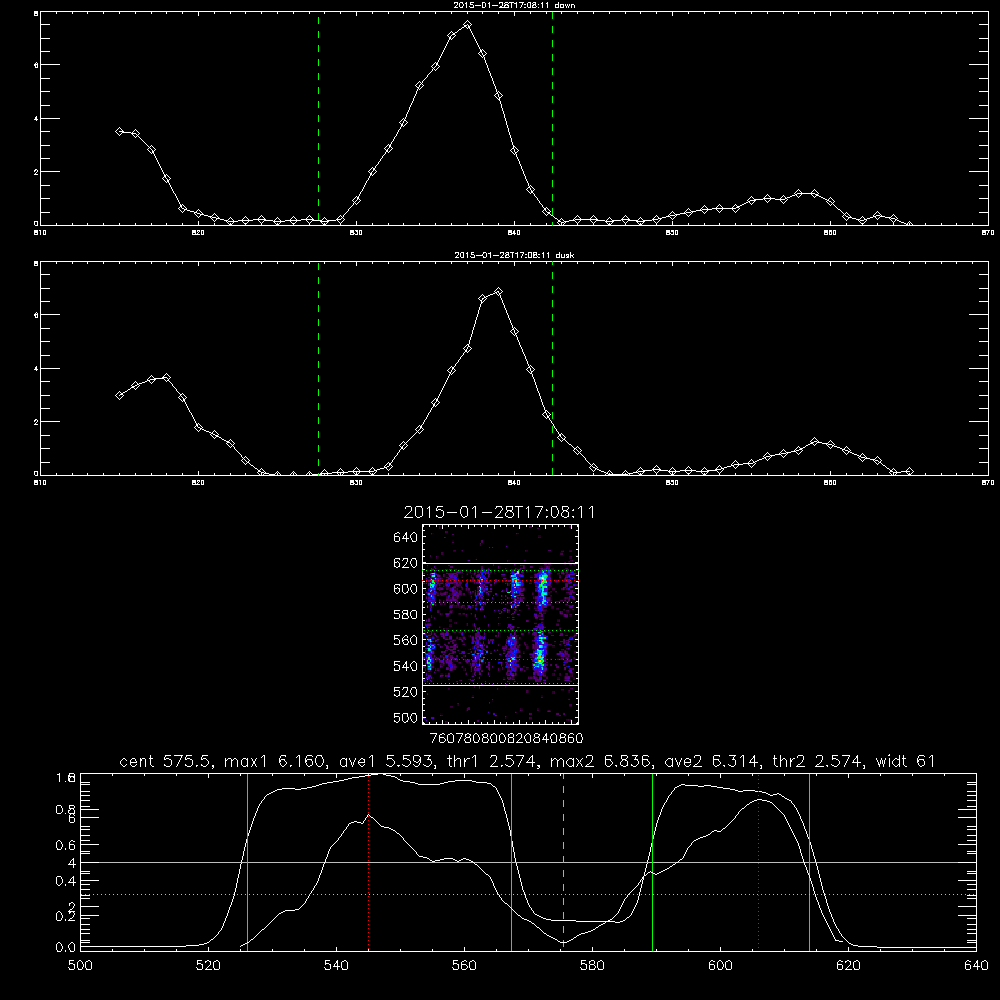This screenshot has width=1000, height=1000.
Task: Click the first diamond data point in dawn plot
Action: click(x=119, y=131)
